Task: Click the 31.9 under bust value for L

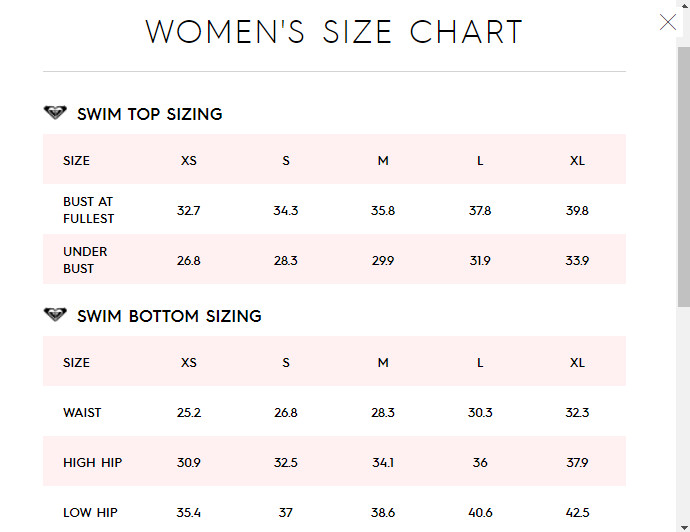Action: coord(480,261)
